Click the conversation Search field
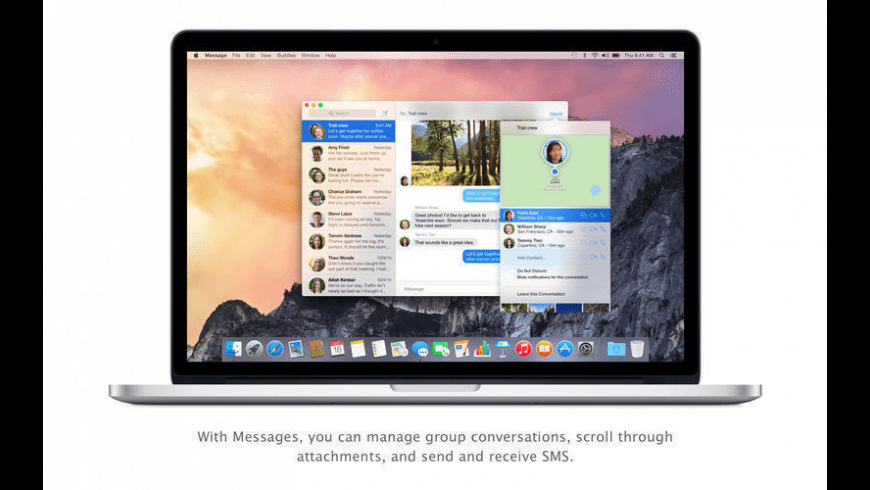Image resolution: width=870 pixels, height=490 pixels. 342,113
